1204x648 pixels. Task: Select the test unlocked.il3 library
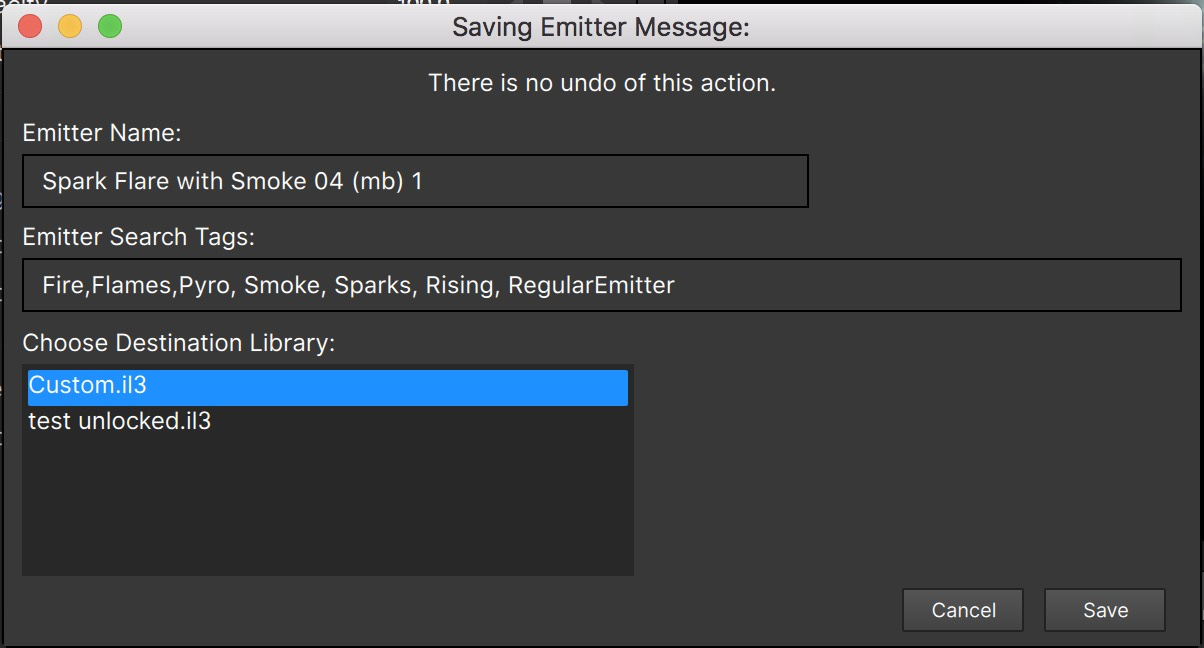point(120,421)
